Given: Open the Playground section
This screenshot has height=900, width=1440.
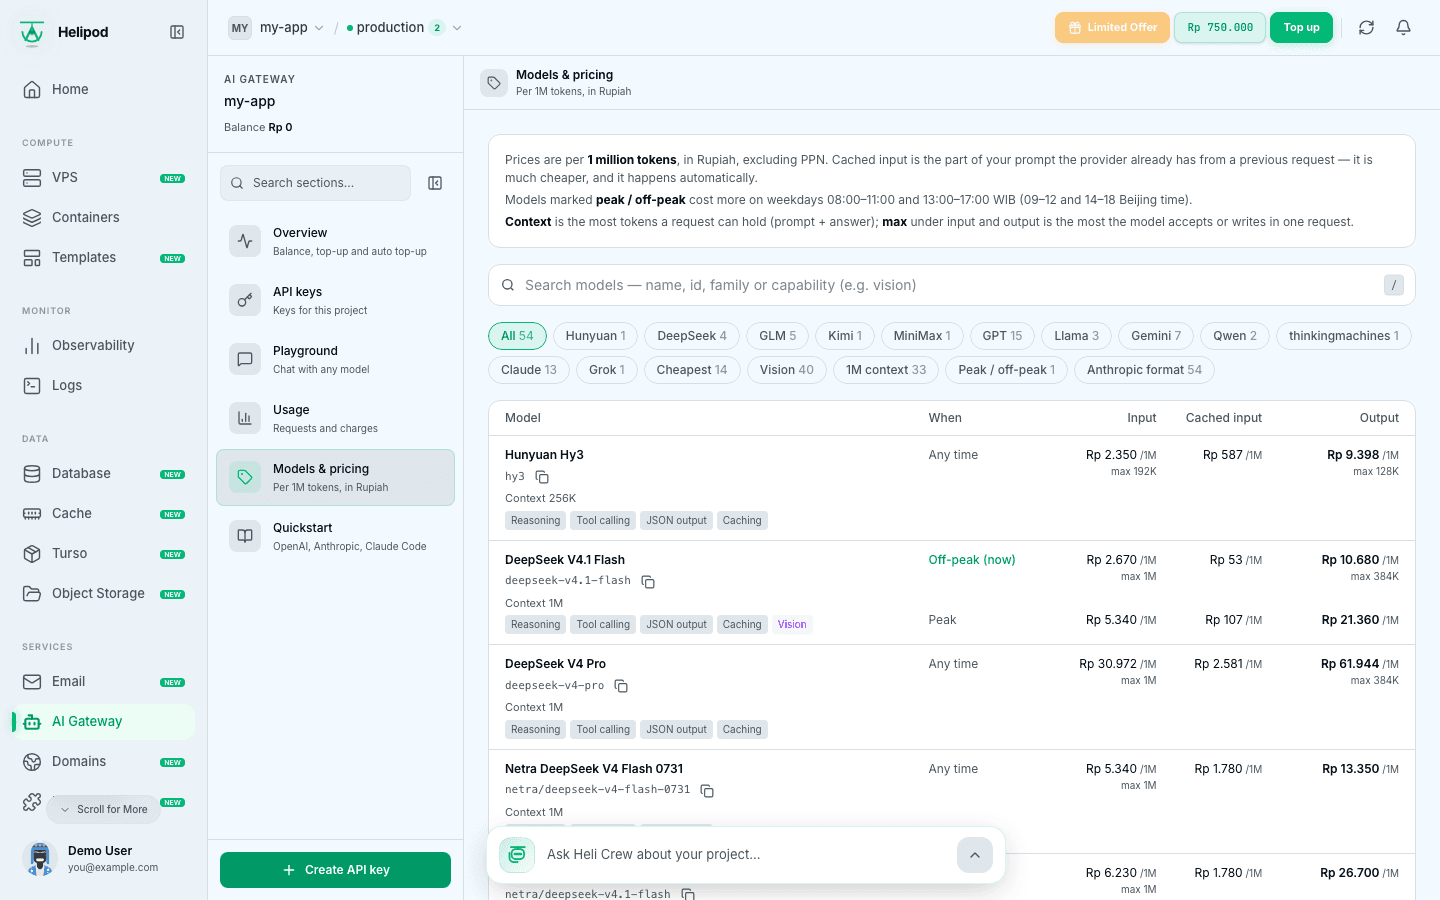Looking at the screenshot, I should [335, 359].
